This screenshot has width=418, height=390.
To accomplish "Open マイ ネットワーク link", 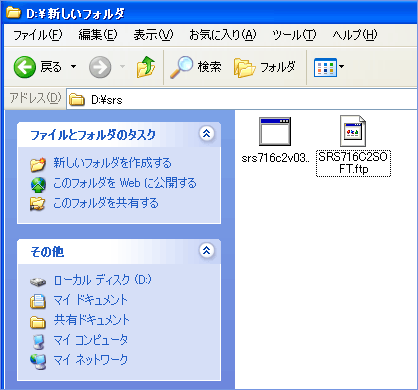I will (x=91, y=360).
